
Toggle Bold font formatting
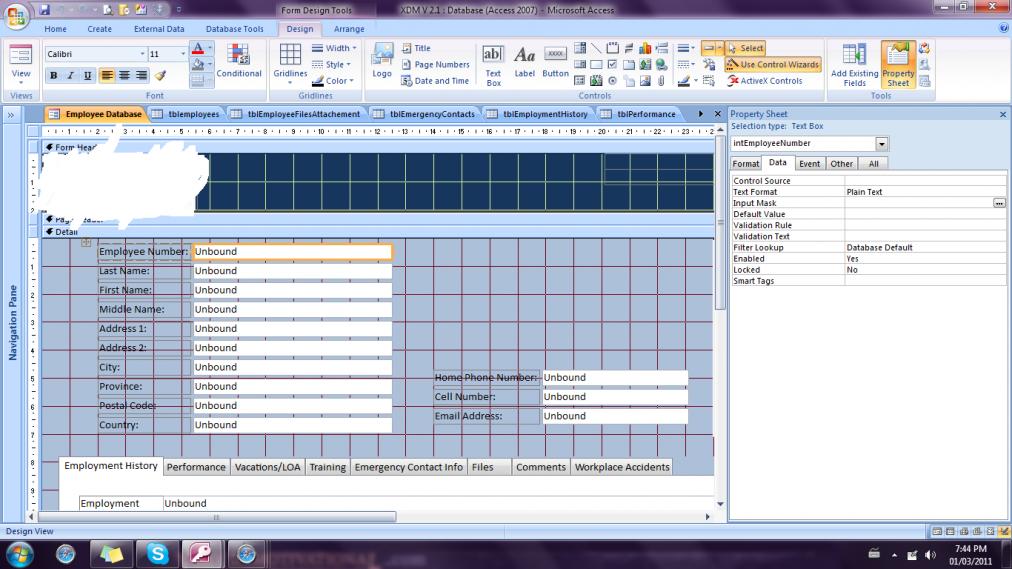54,75
